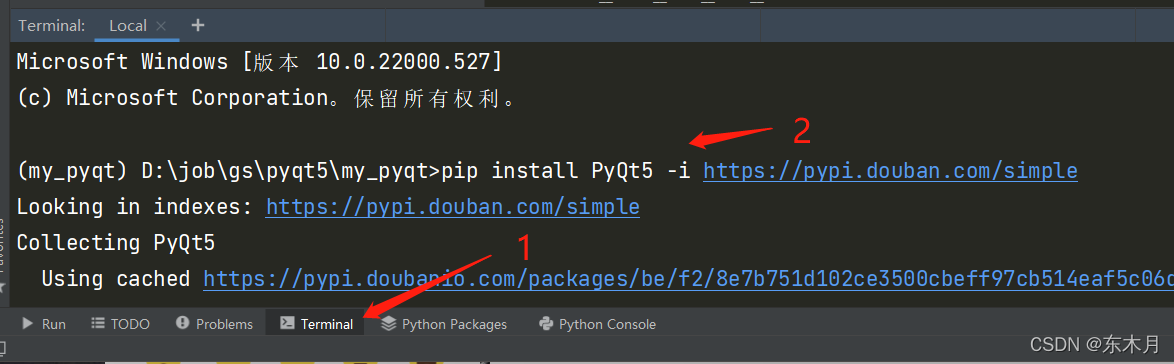This screenshot has width=1174, height=364.
Task: Open the cached doubanio packages link
Action: 689,279
